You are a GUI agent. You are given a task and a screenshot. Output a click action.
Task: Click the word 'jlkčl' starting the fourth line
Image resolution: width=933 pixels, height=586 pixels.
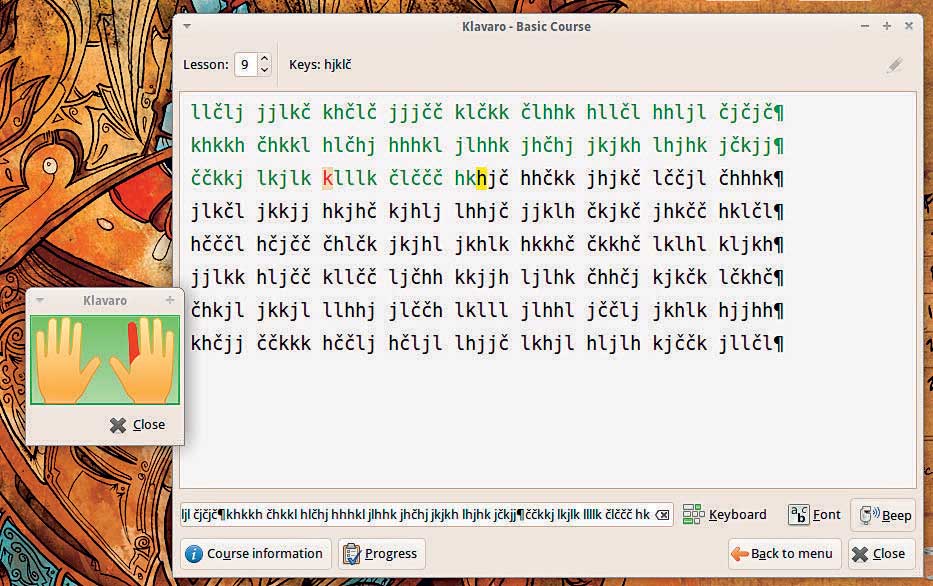218,211
